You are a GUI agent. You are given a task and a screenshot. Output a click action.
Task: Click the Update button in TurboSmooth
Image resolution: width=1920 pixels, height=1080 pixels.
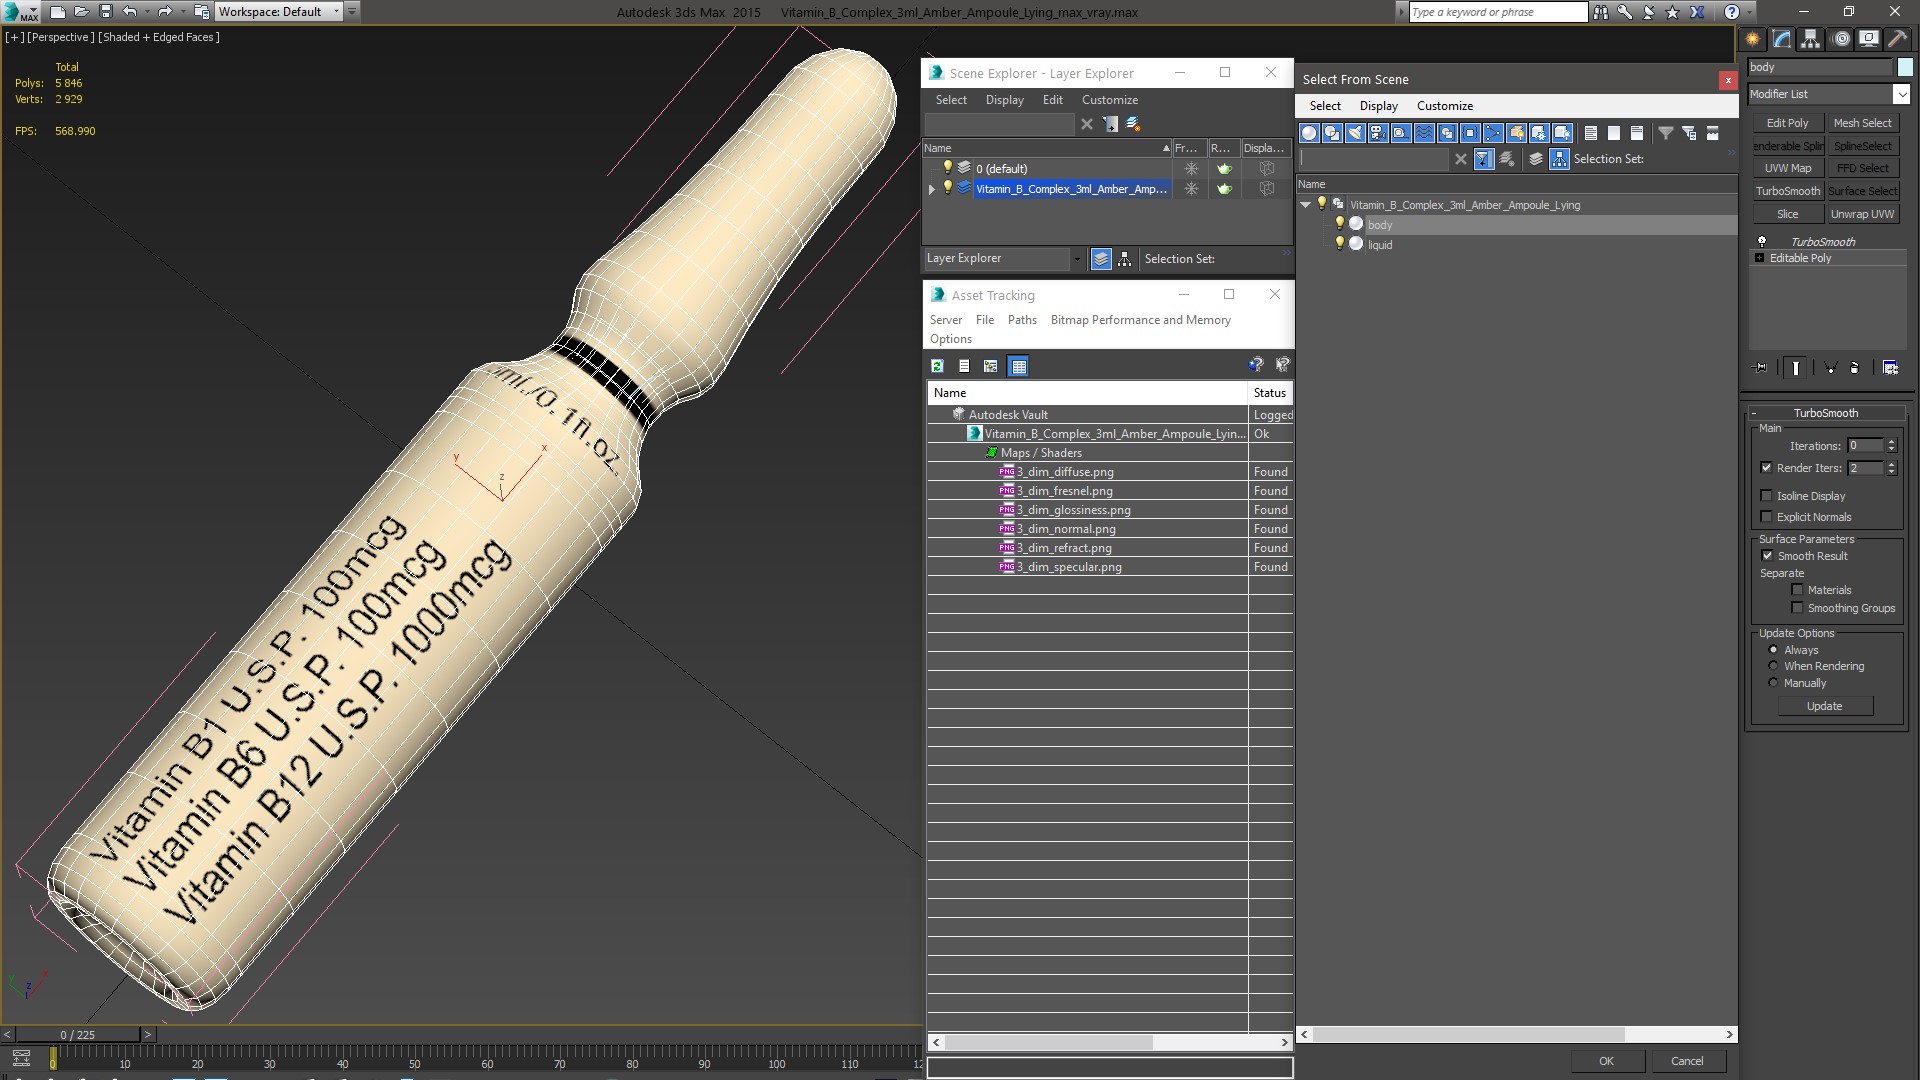point(1824,706)
